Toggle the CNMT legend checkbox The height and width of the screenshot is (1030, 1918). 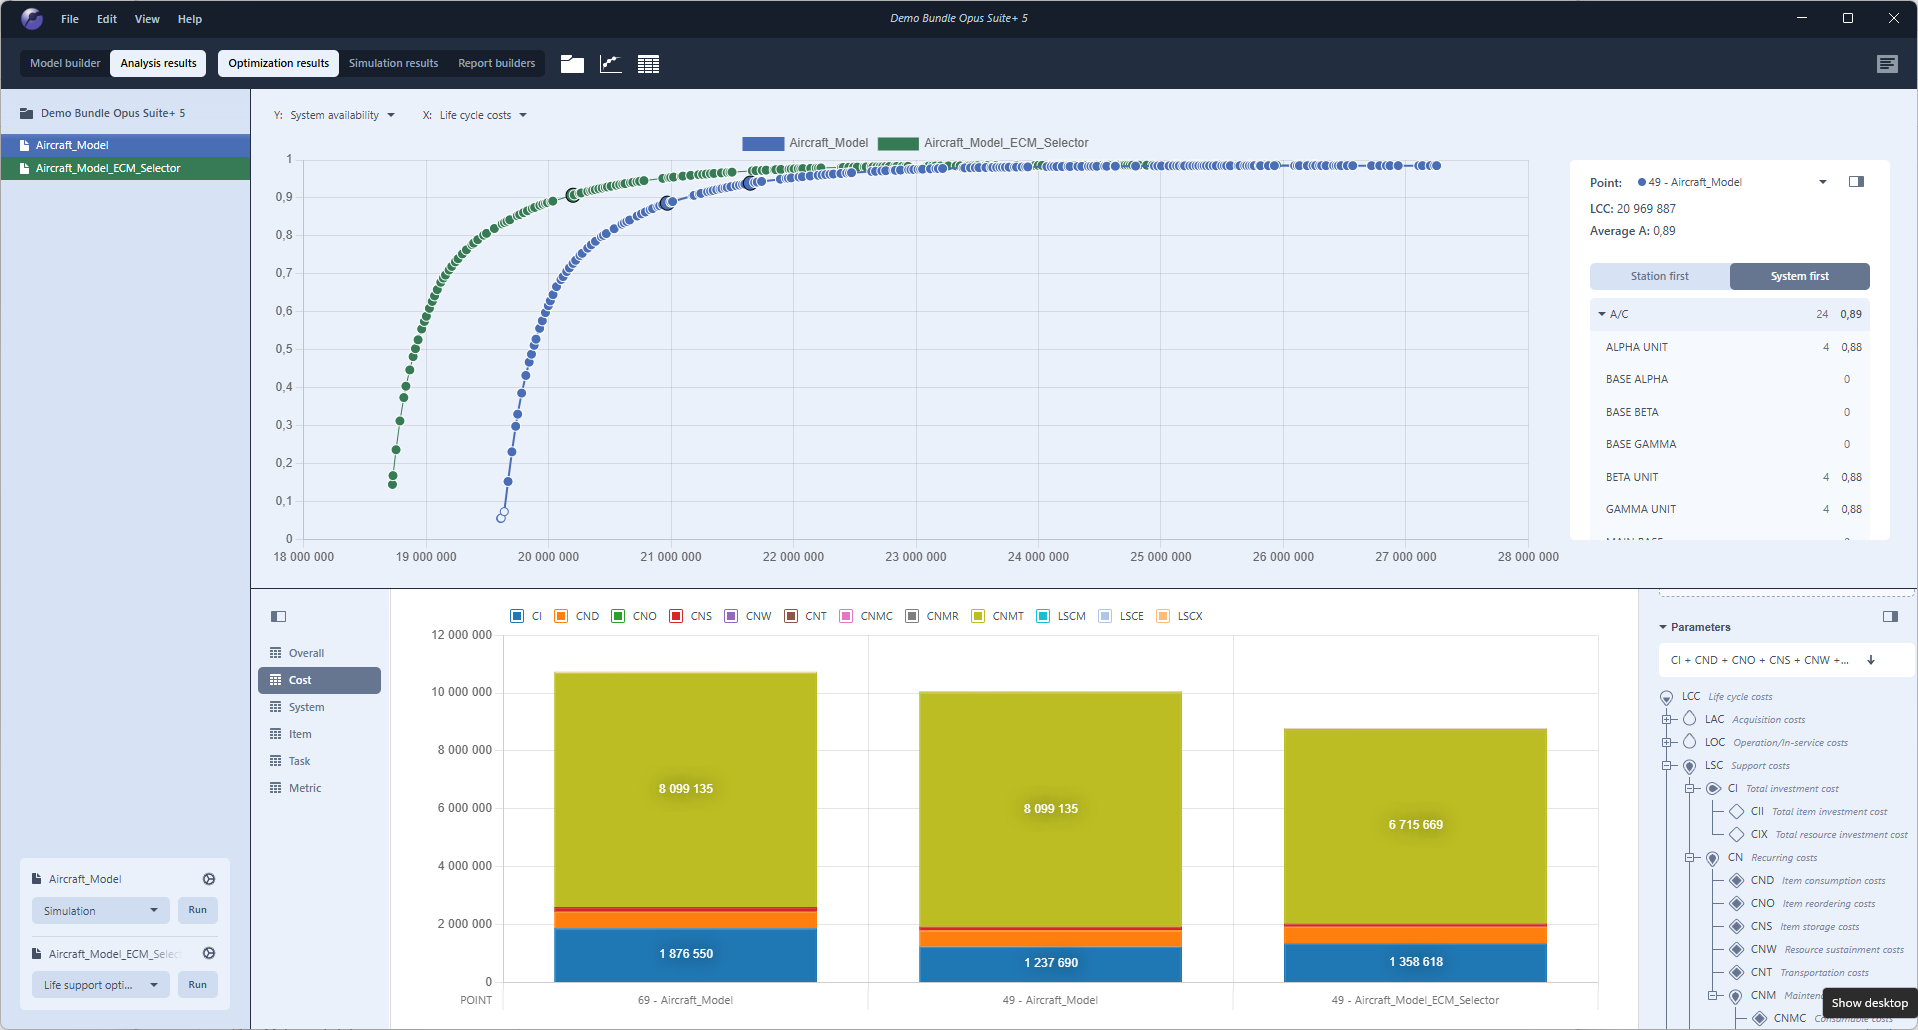point(978,616)
